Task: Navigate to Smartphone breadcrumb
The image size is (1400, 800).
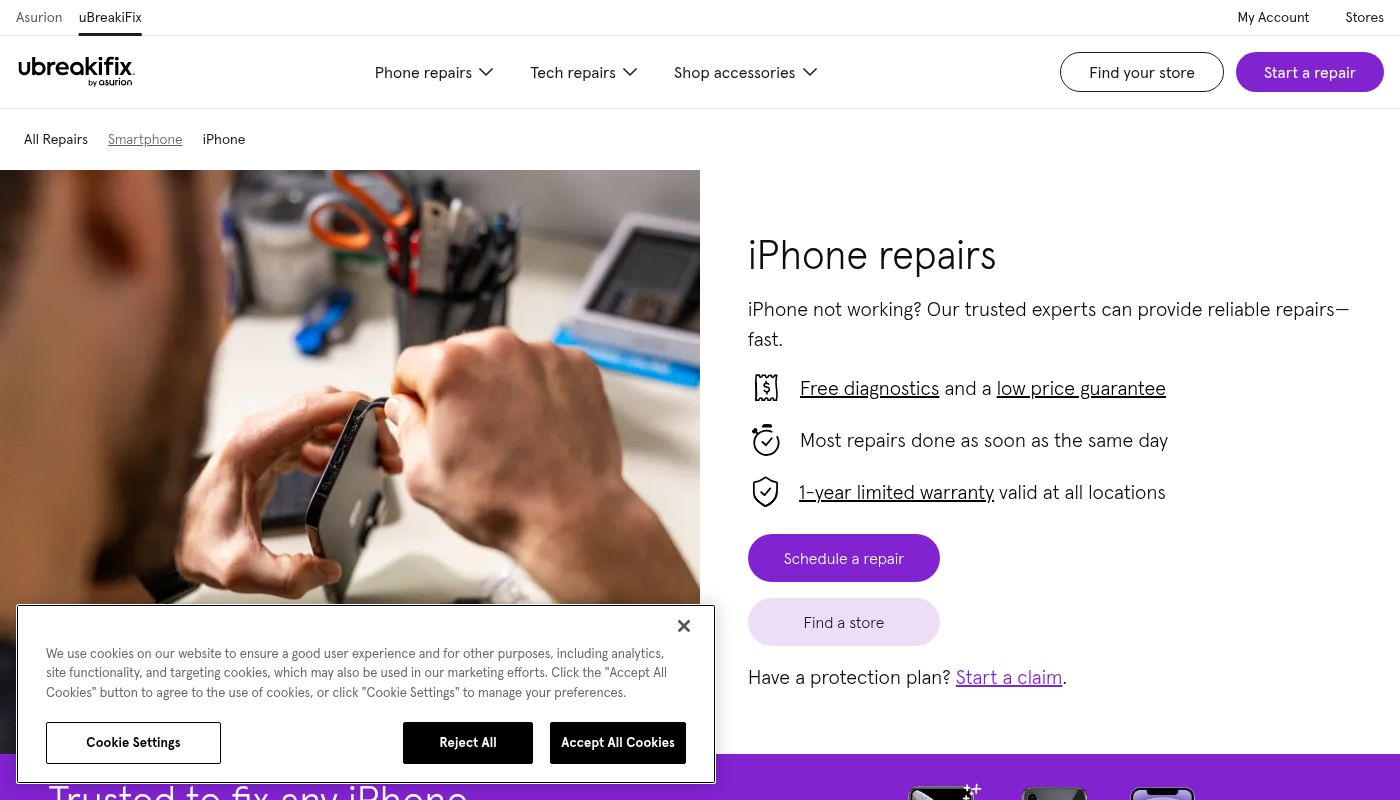Action: click(x=145, y=139)
